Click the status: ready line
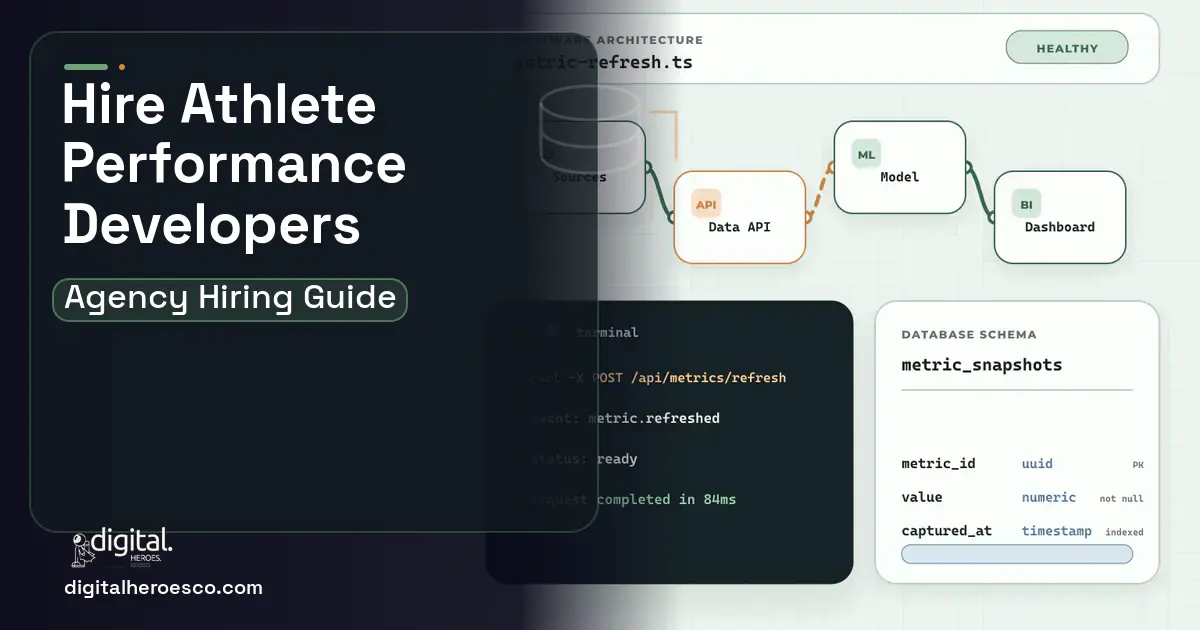This screenshot has height=630, width=1200. click(584, 459)
